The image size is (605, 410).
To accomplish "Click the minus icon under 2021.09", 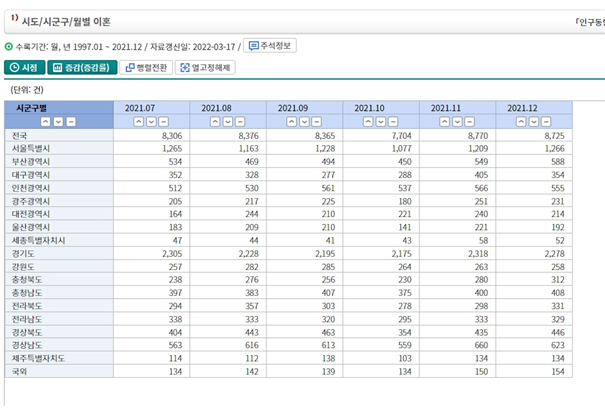I will (x=316, y=122).
